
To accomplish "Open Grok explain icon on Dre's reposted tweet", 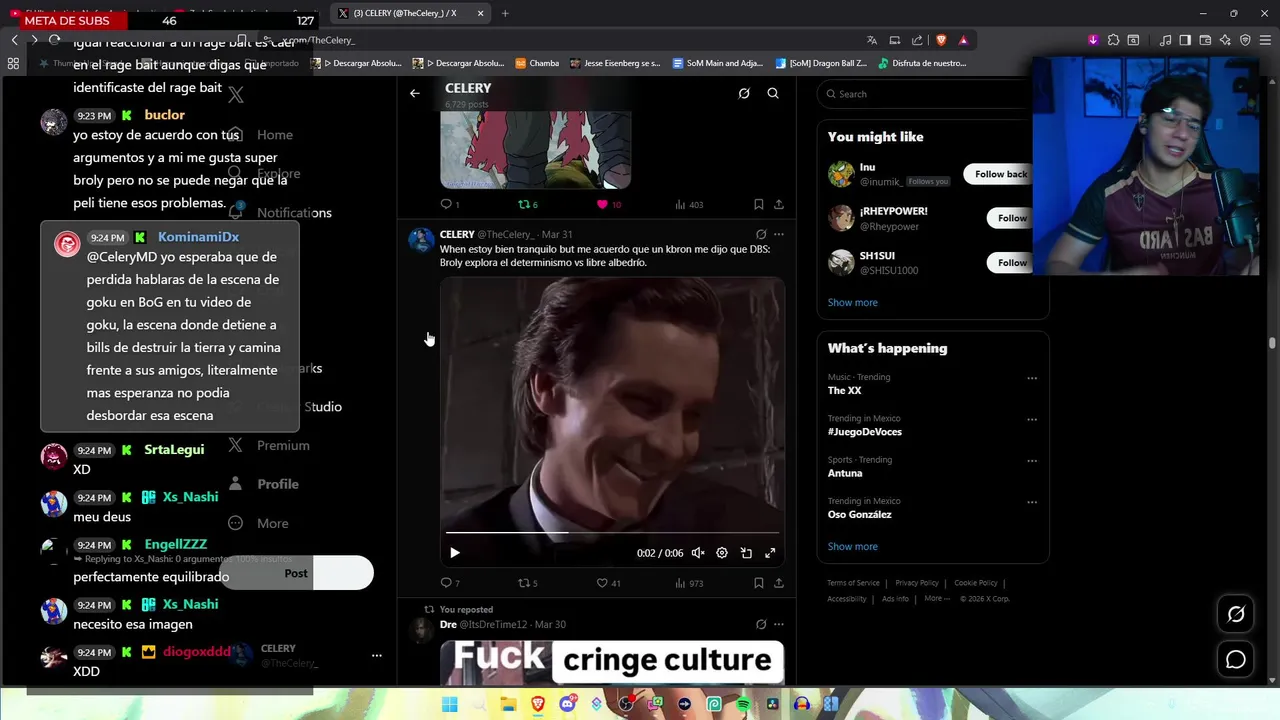I will tap(761, 624).
